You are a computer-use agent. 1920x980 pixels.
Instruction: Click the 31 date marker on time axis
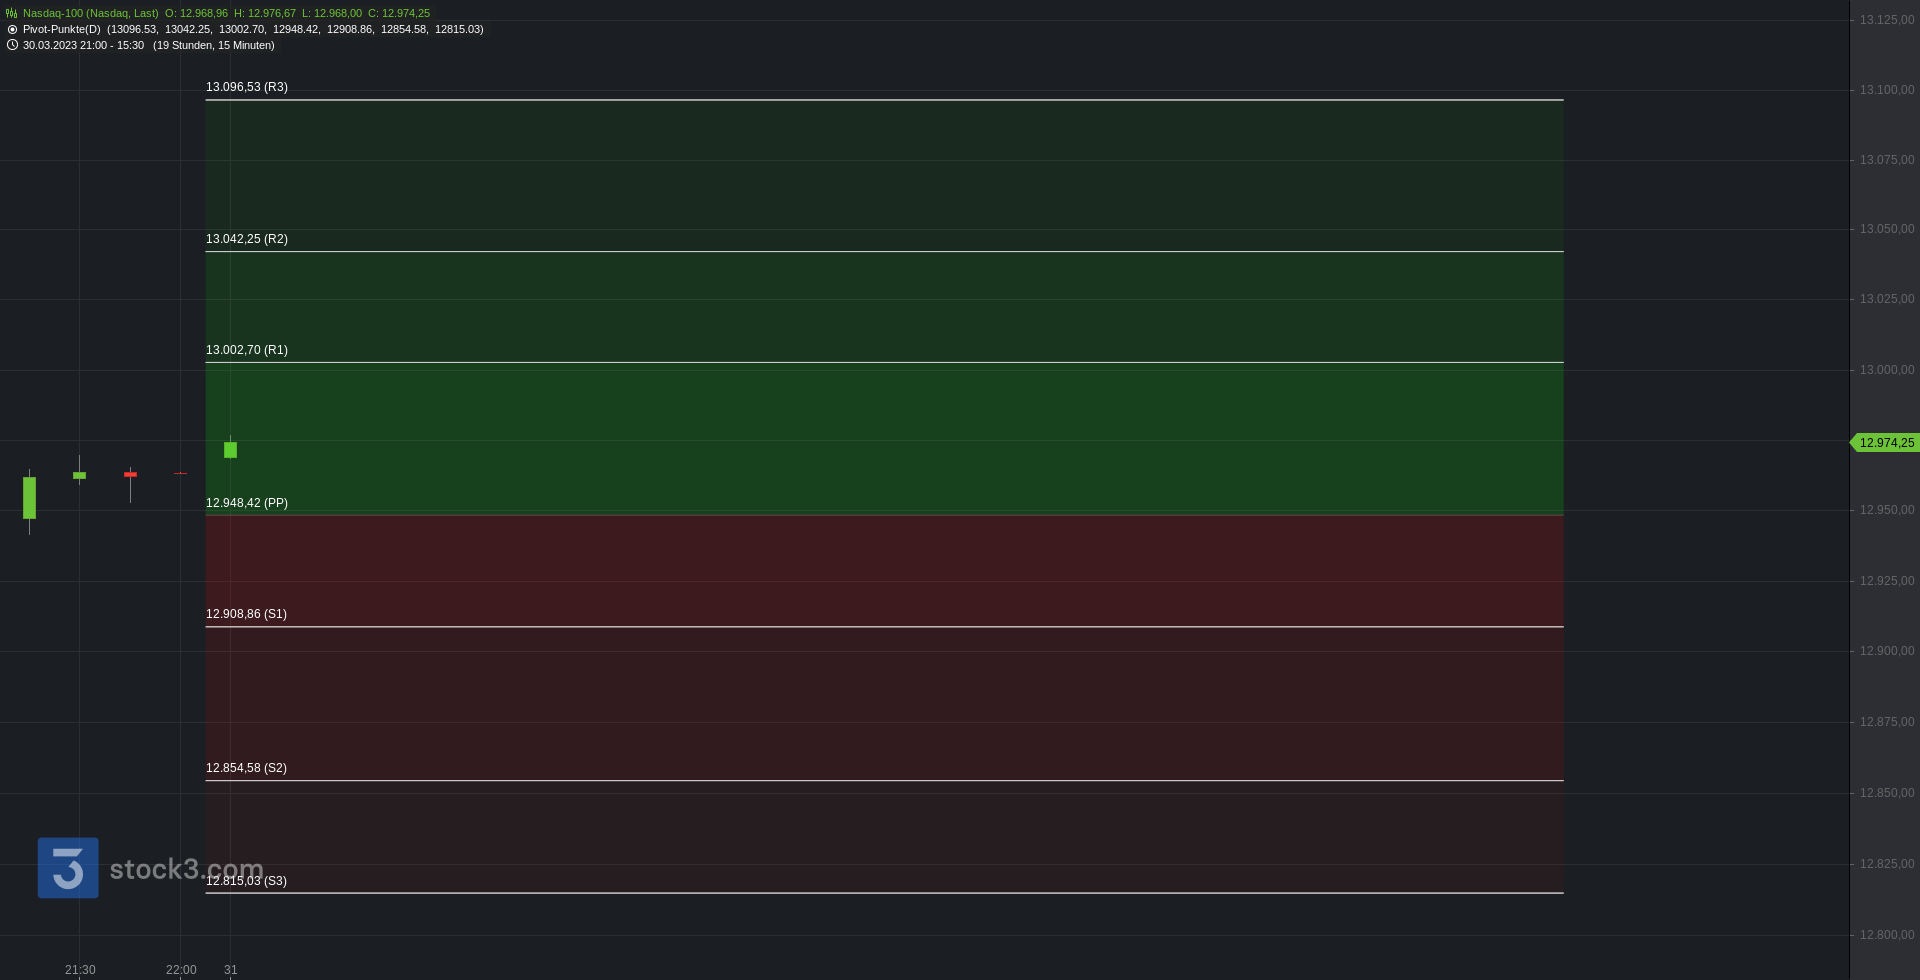pos(231,970)
